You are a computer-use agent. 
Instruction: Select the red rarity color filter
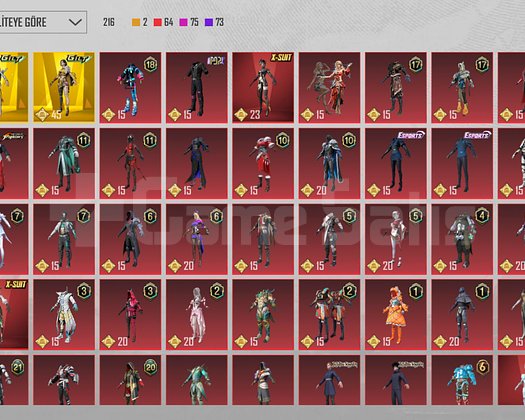click(x=157, y=22)
